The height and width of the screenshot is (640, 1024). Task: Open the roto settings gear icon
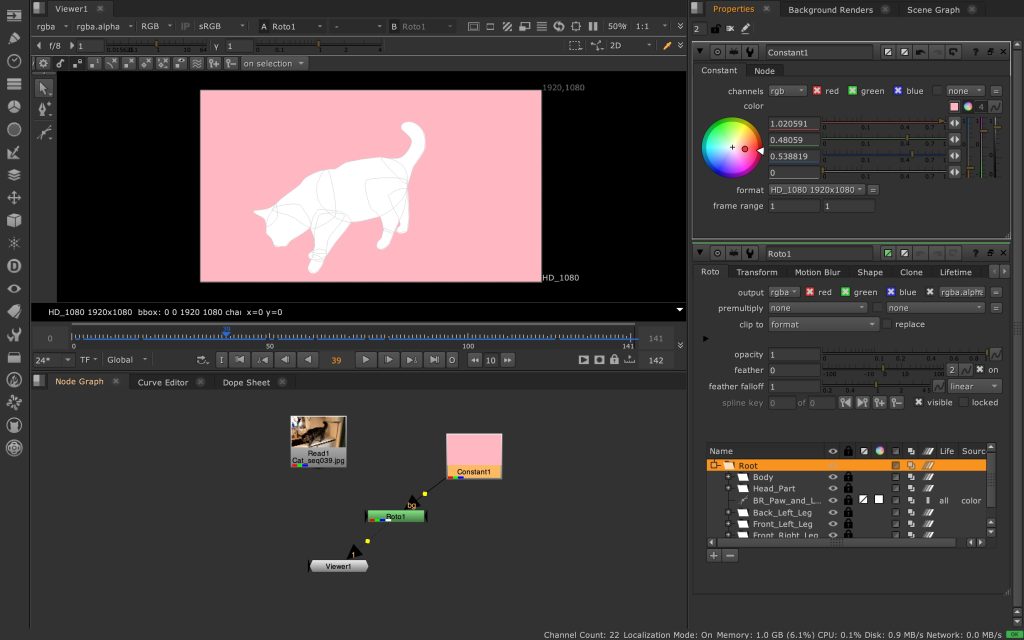click(x=43, y=63)
